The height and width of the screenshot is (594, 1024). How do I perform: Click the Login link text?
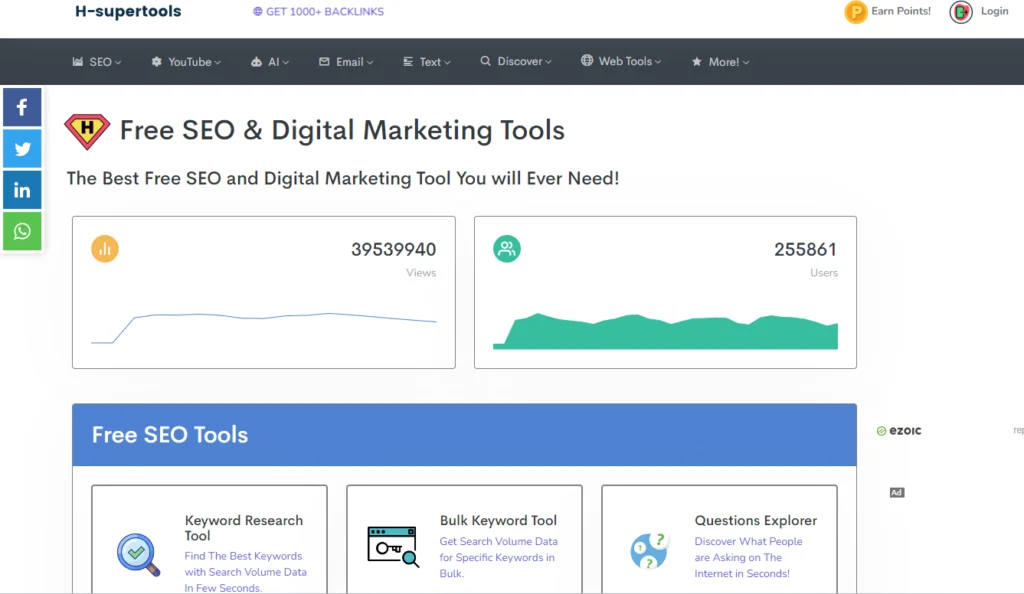point(994,11)
